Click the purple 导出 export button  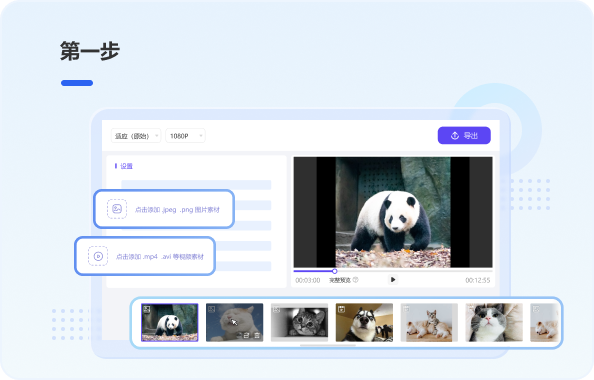464,135
